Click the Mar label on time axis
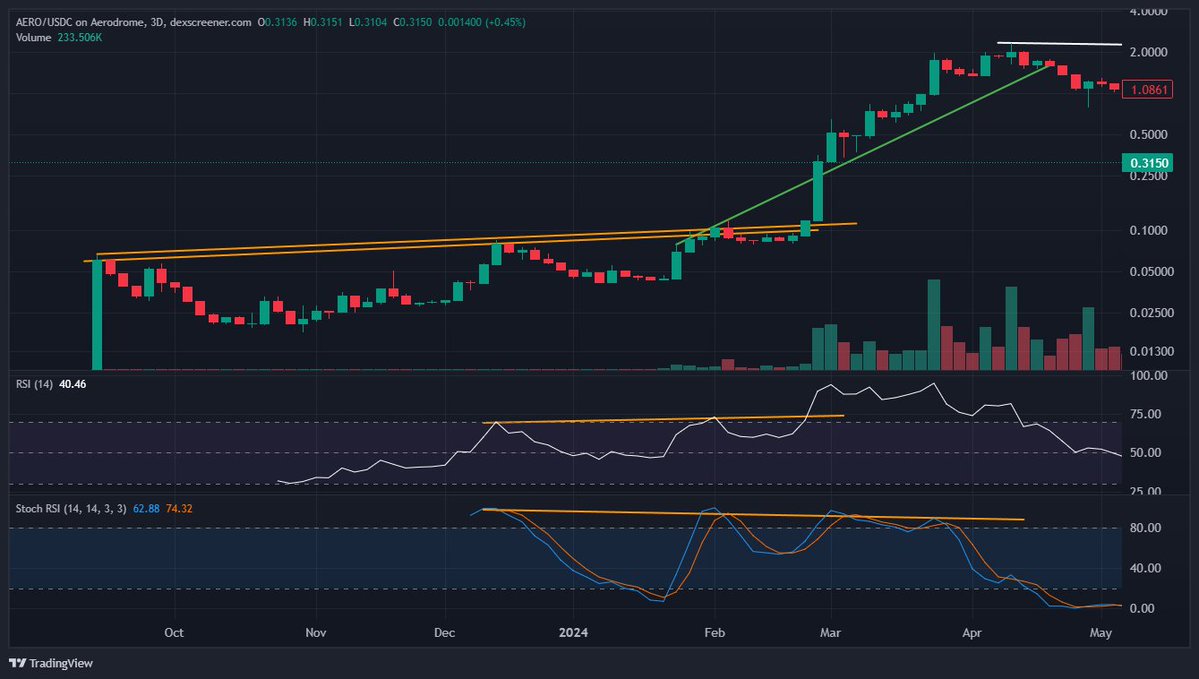Image resolution: width=1199 pixels, height=679 pixels. (828, 633)
